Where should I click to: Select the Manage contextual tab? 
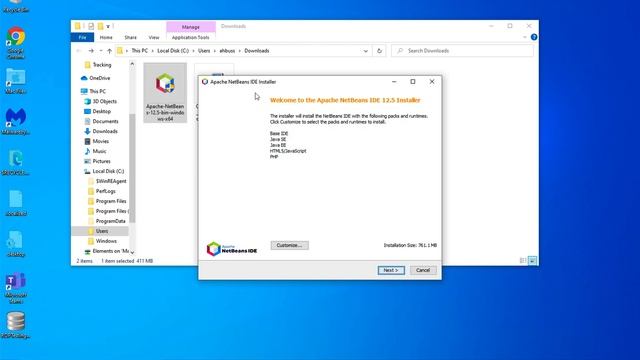[x=191, y=27]
